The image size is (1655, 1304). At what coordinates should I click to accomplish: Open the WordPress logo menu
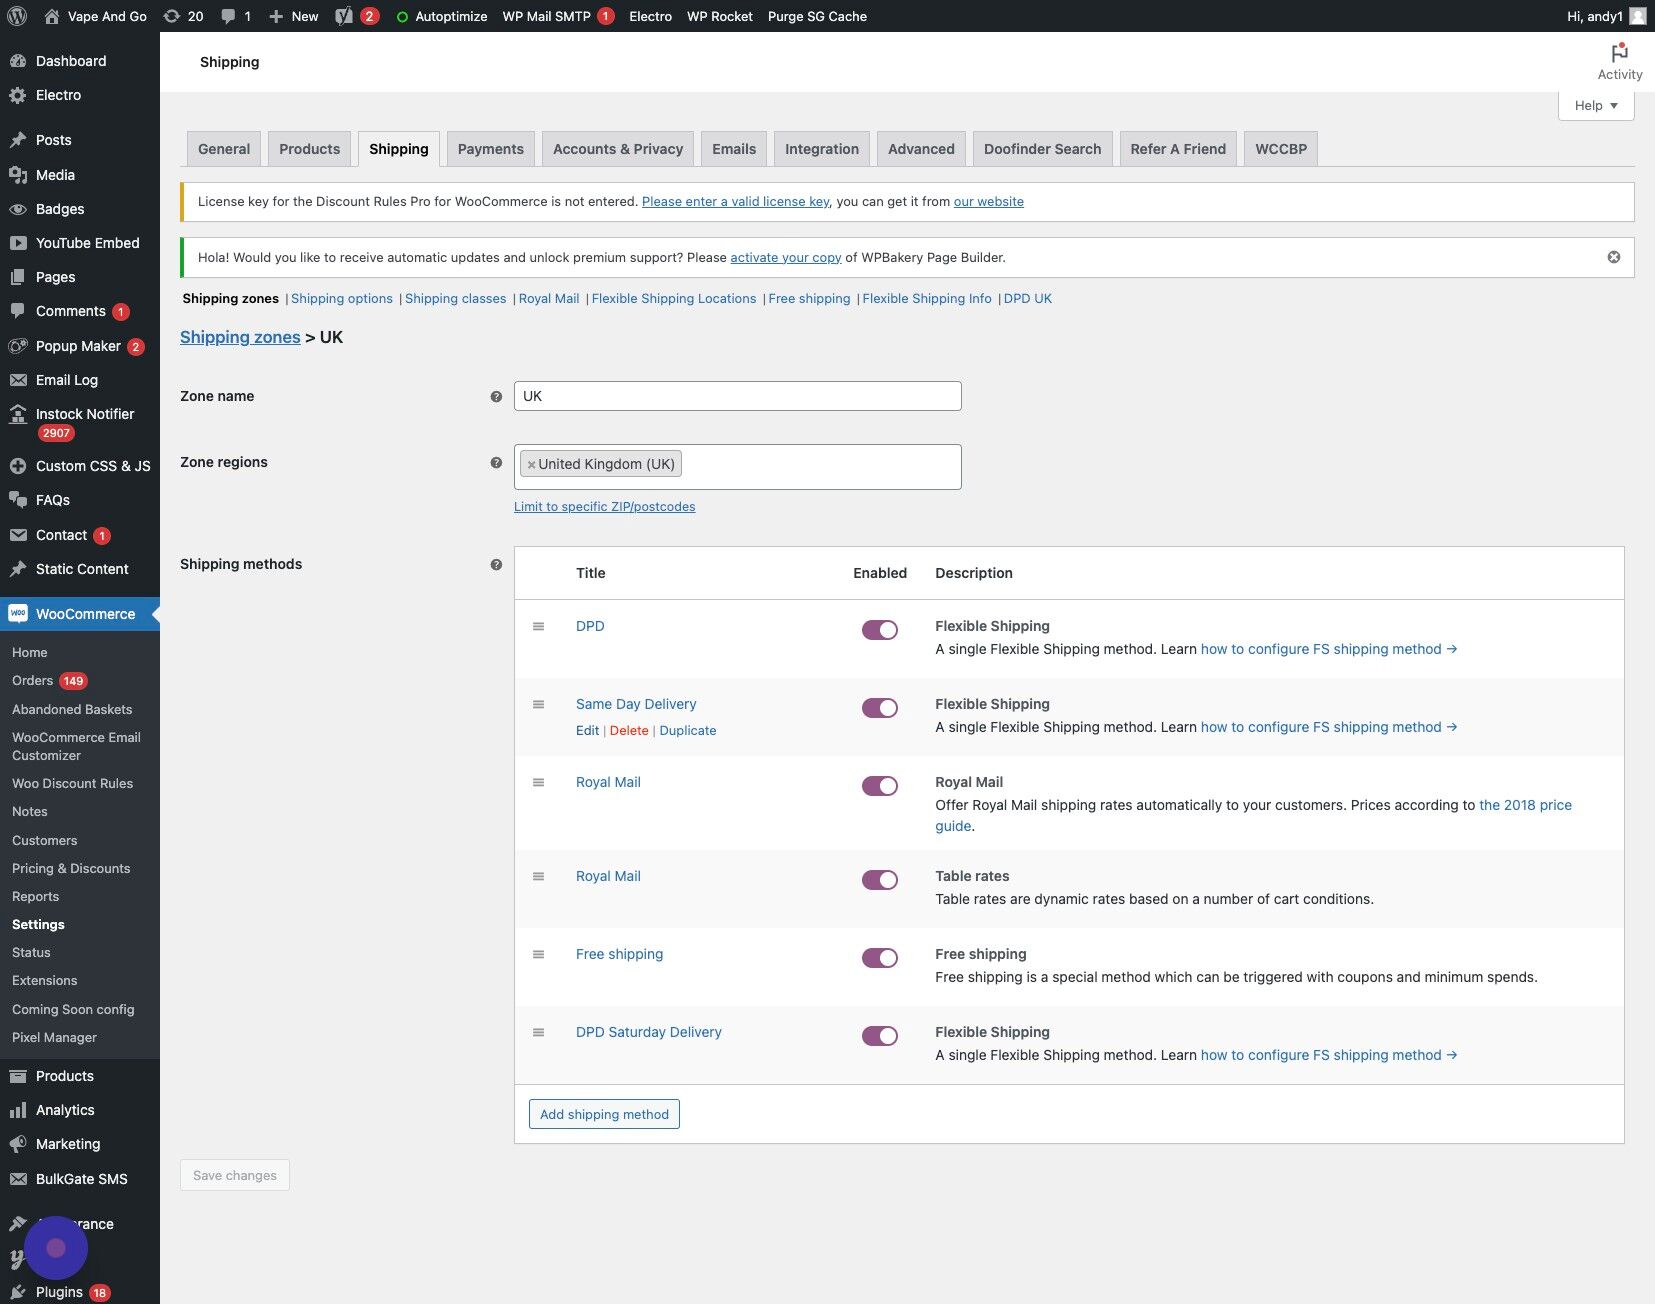pos(17,16)
